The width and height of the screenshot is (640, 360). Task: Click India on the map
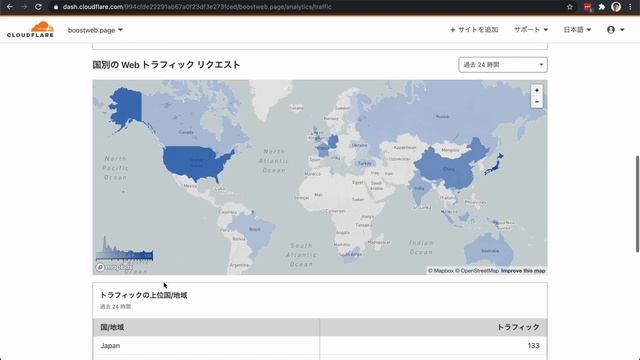419,189
